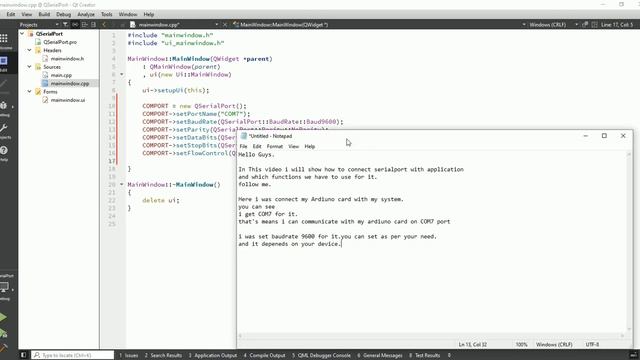Open Debug mode bug icon
This screenshot has height=360, width=640.
coord(4,106)
